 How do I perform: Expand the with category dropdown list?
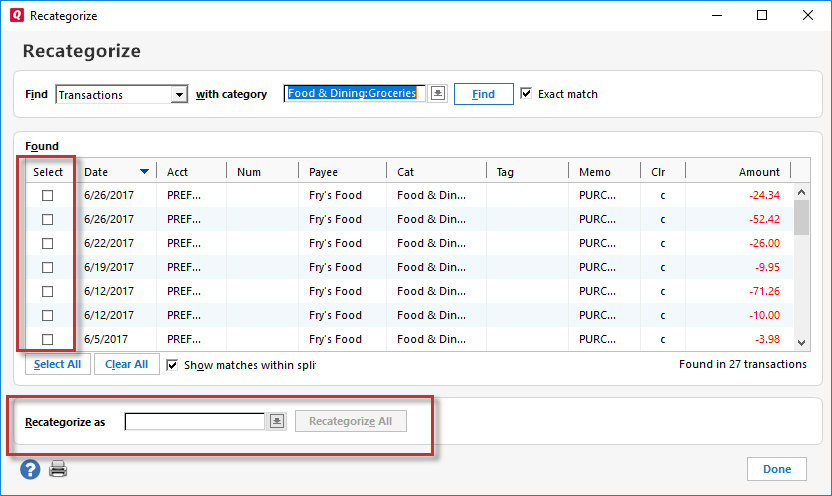(x=437, y=94)
